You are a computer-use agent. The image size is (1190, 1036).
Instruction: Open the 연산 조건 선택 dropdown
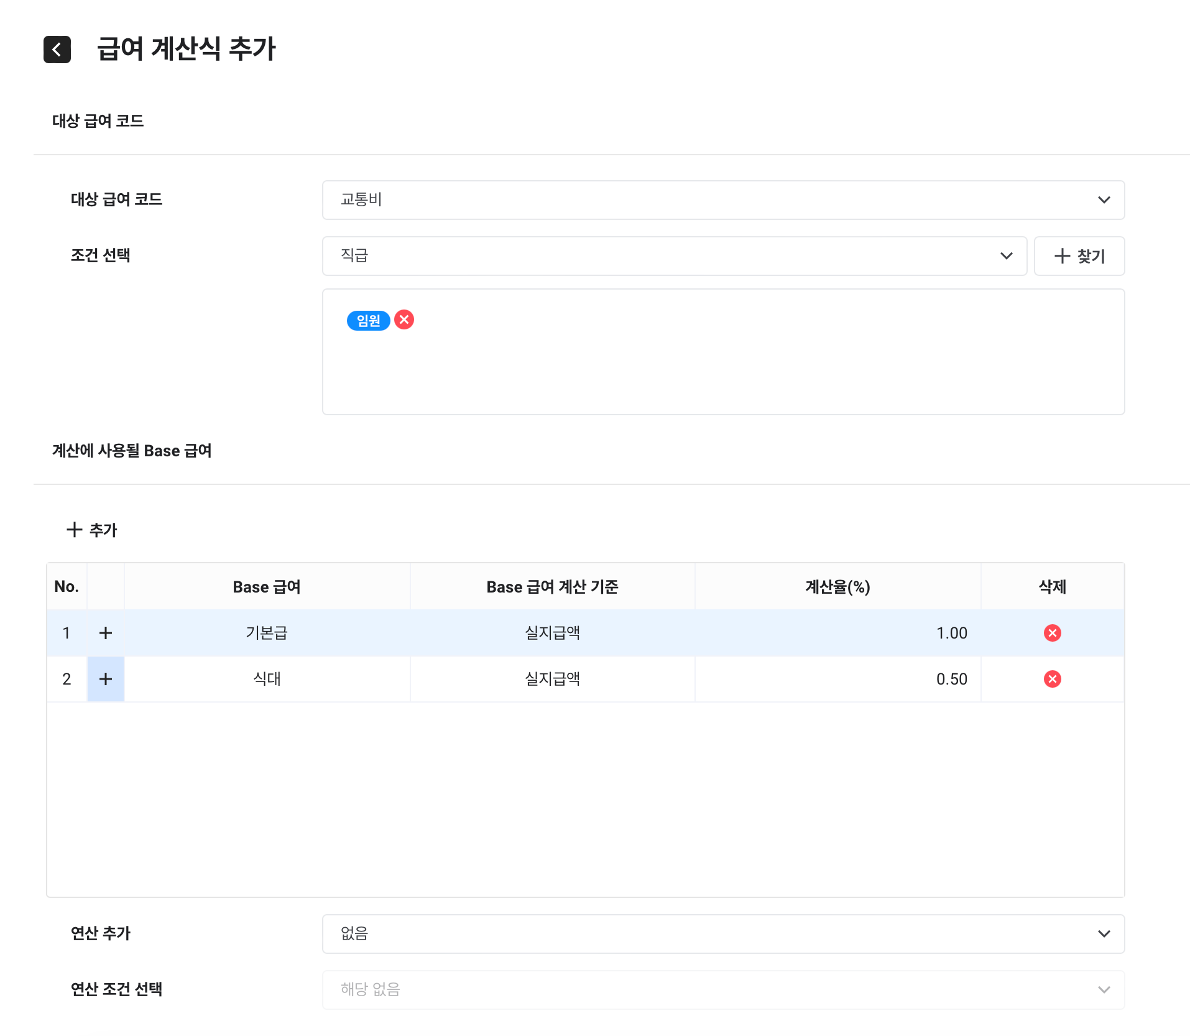pyautogui.click(x=723, y=990)
